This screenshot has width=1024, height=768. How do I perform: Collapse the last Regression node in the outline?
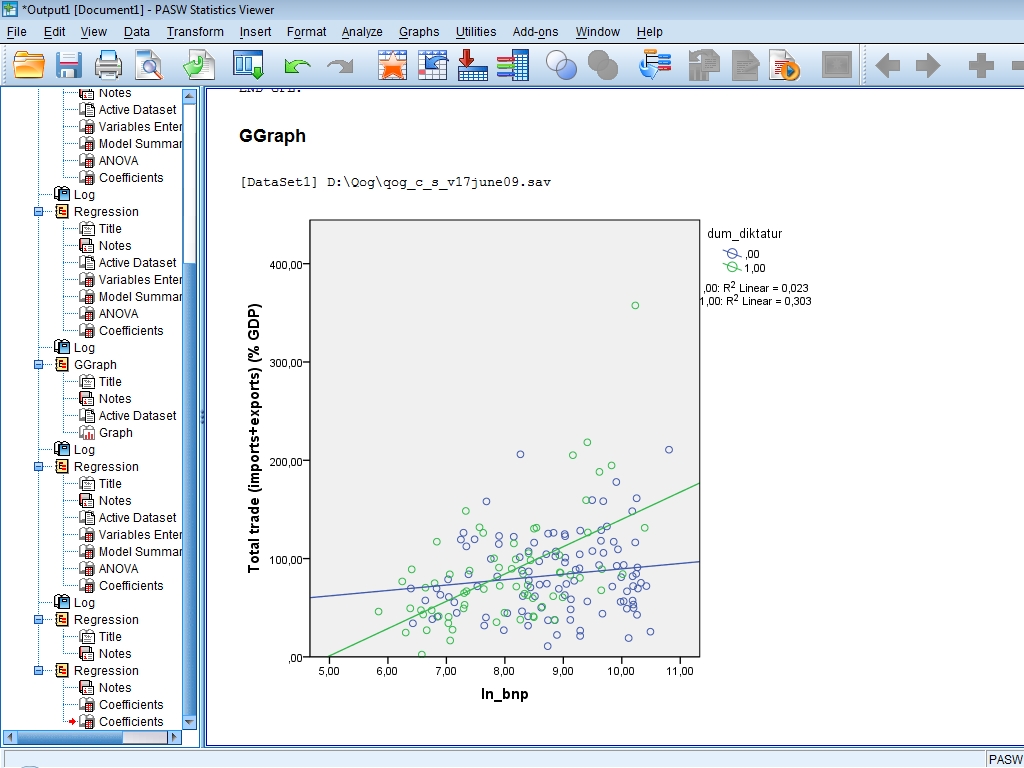point(39,671)
